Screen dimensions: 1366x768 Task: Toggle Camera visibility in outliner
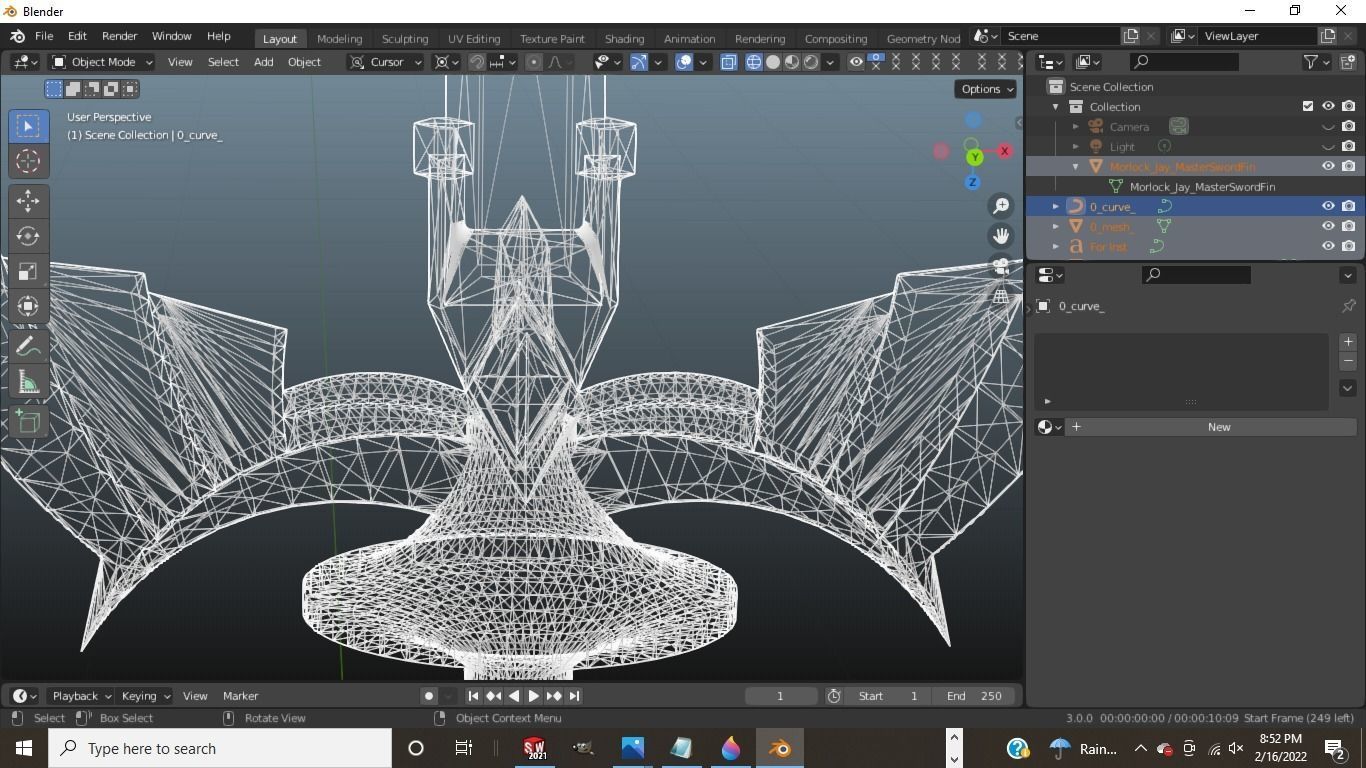click(x=1328, y=127)
